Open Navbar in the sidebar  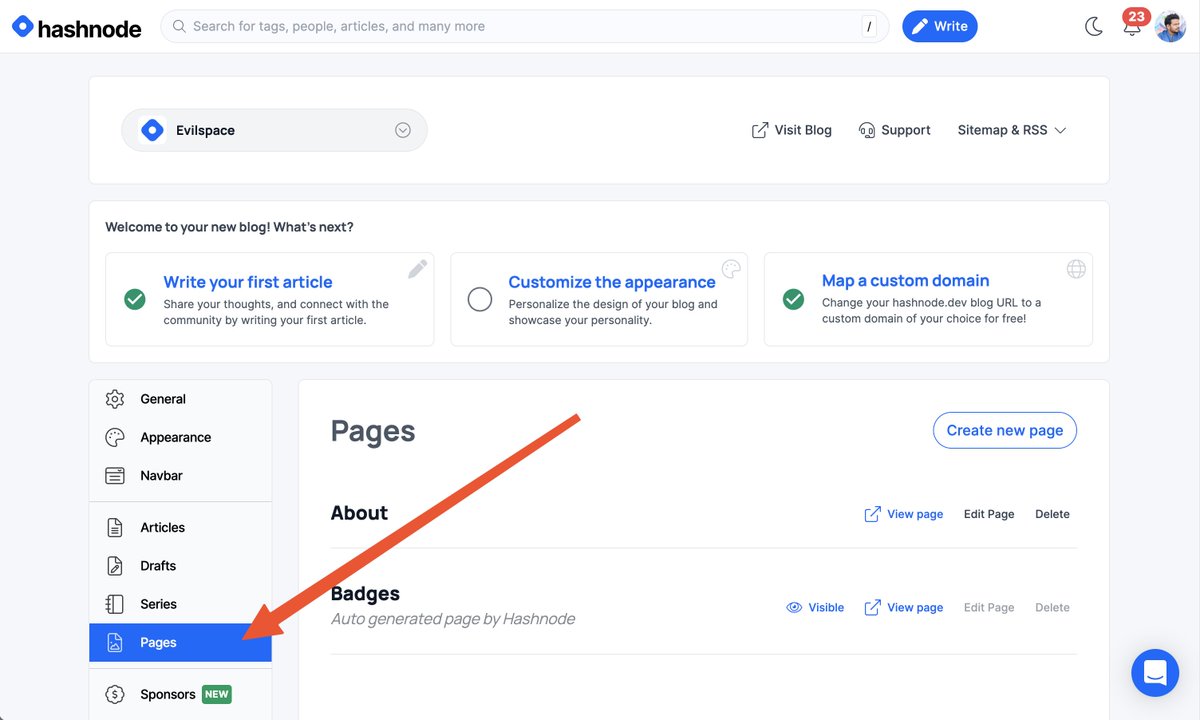pyautogui.click(x=180, y=475)
